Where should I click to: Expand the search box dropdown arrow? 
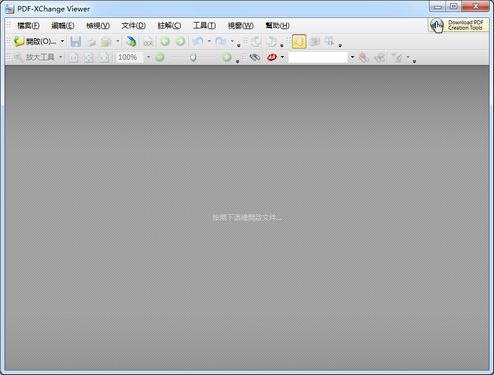(x=352, y=57)
